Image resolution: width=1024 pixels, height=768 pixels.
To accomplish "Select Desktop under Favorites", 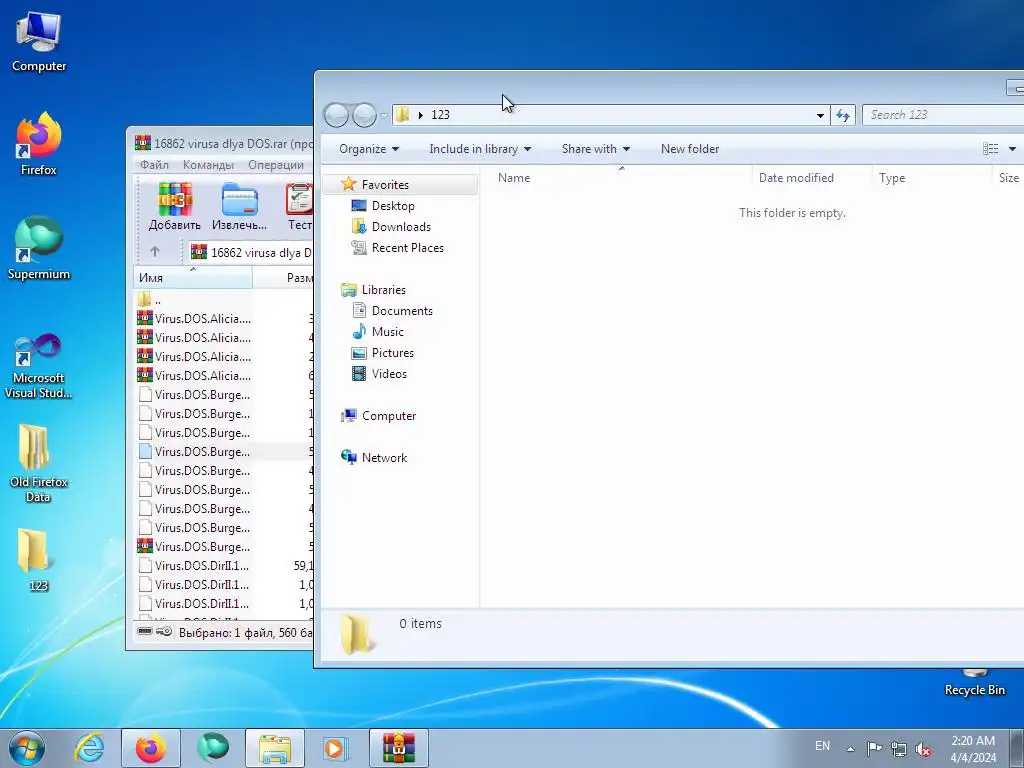I will (392, 206).
